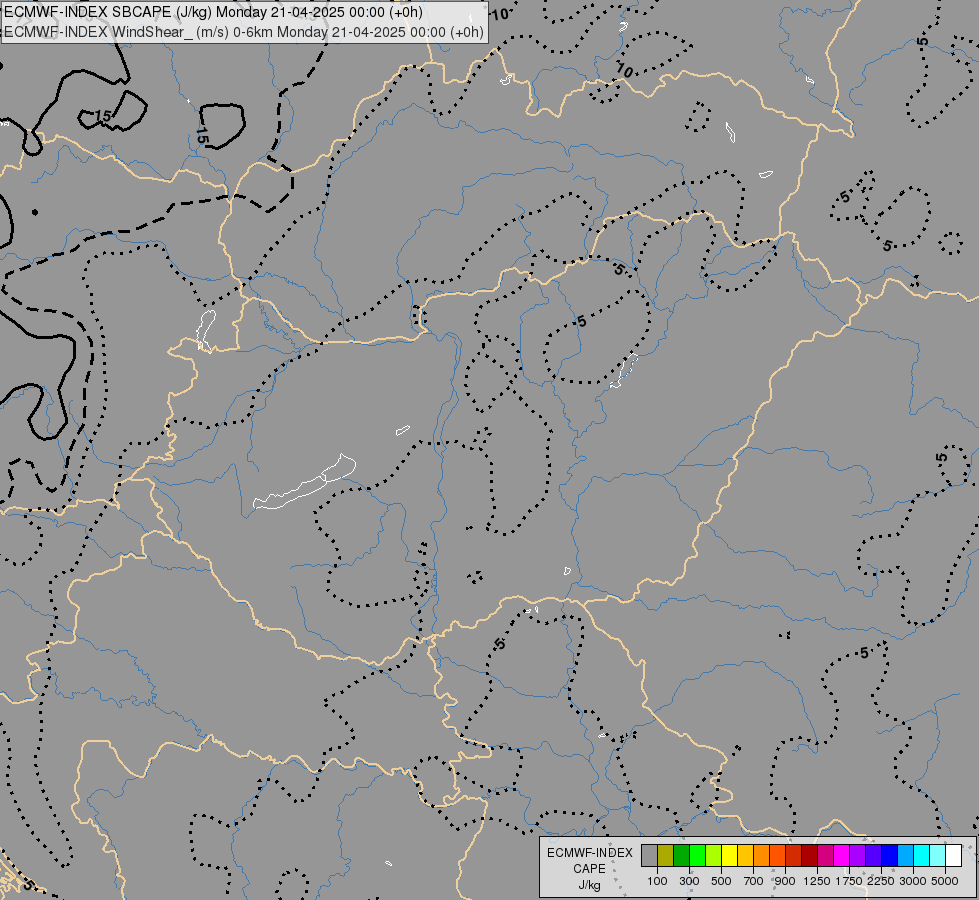Click the CAPE label in the legend box
This screenshot has height=900, width=979.
[x=589, y=869]
